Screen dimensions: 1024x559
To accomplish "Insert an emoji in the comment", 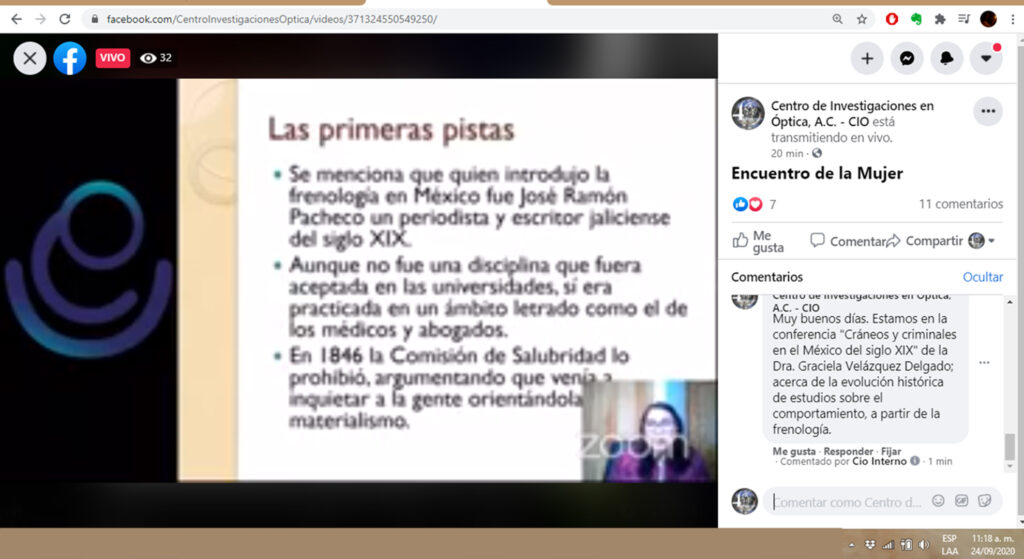I will [x=938, y=501].
